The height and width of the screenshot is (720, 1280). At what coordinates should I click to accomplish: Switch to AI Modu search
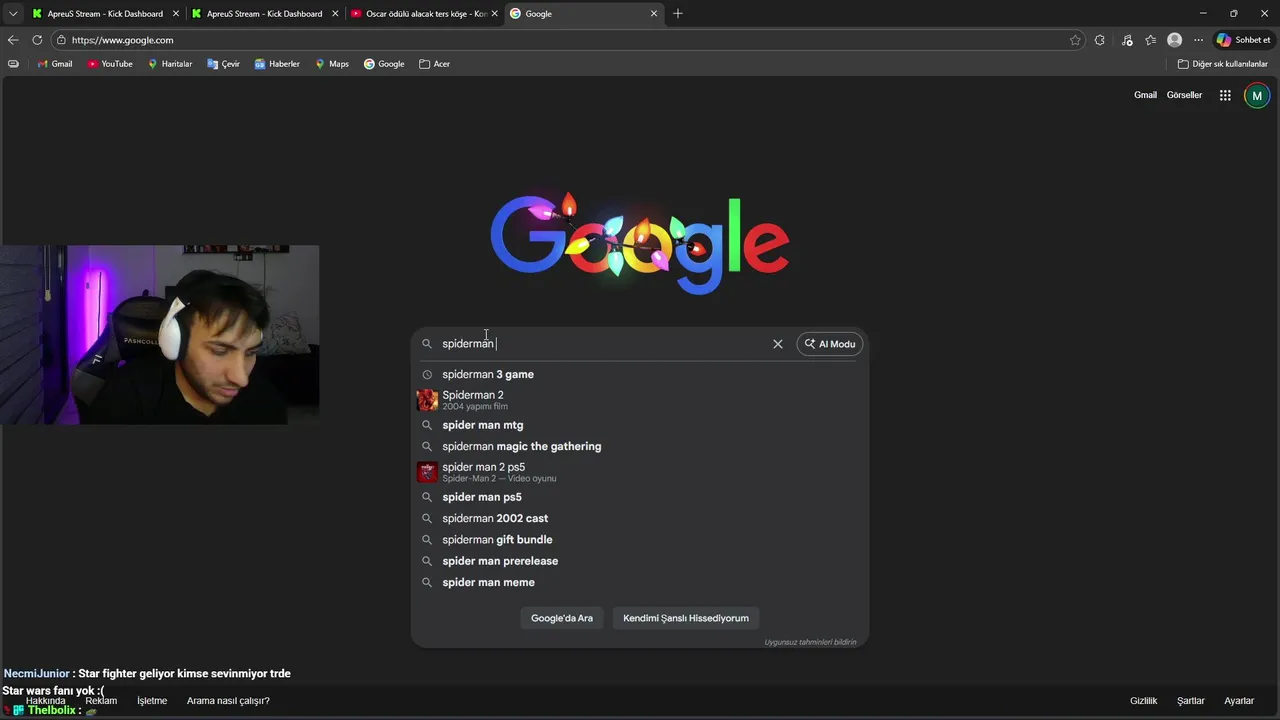(x=830, y=344)
